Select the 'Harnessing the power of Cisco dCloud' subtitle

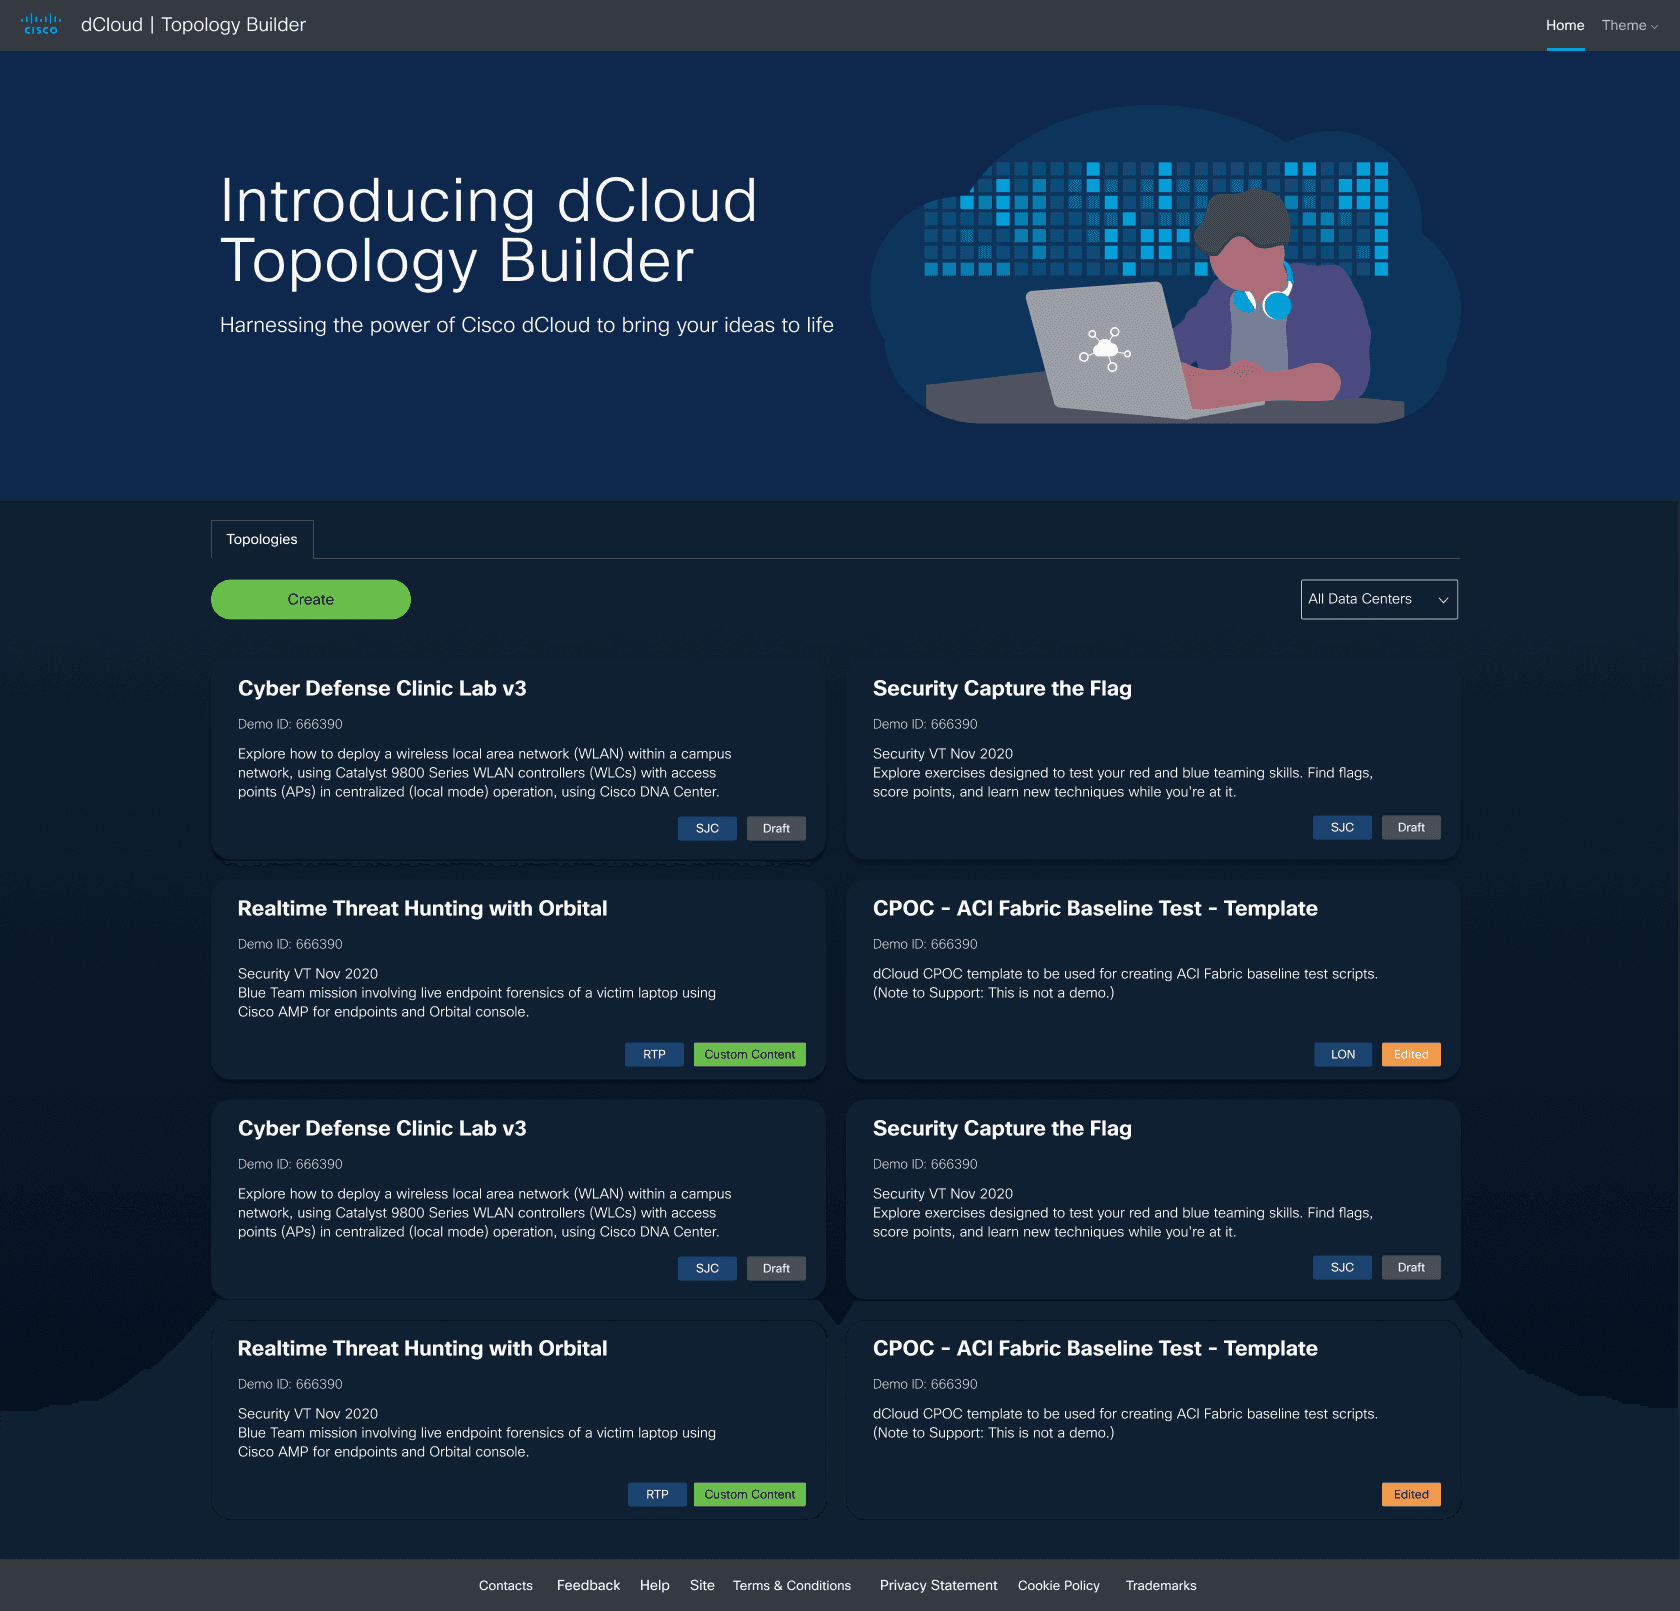tap(527, 325)
